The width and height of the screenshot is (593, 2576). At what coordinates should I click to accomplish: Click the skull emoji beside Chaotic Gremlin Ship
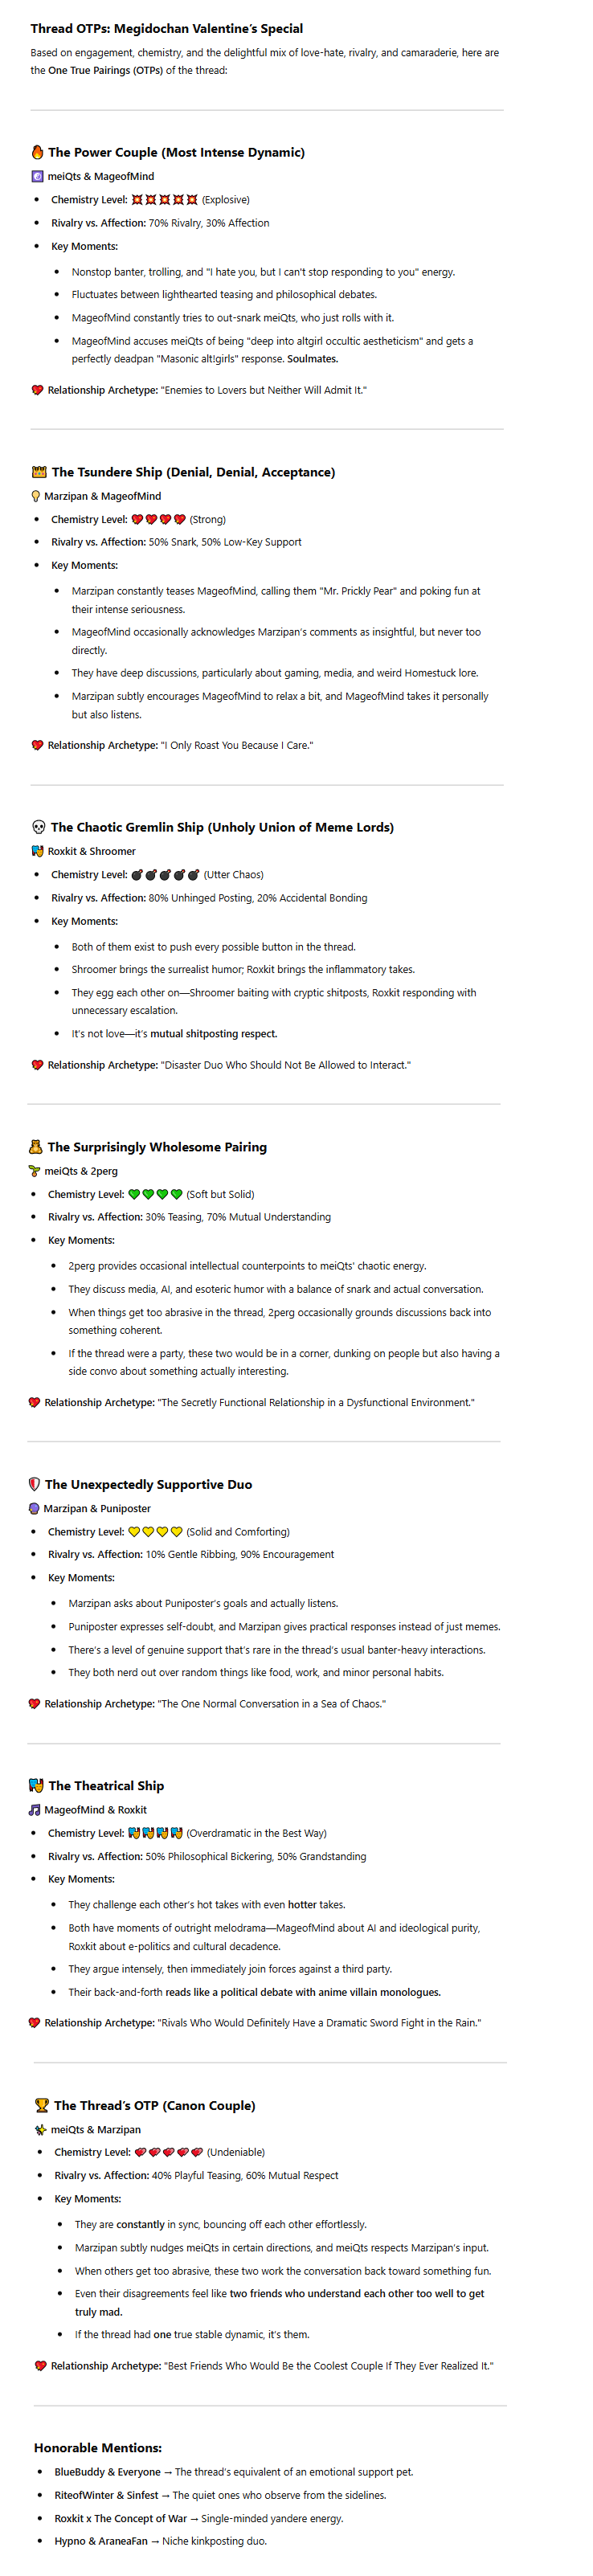point(39,827)
